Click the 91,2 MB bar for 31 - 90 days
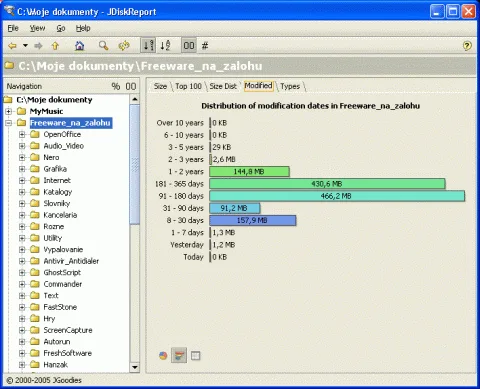Screen dimensions: 480x389 235,208
